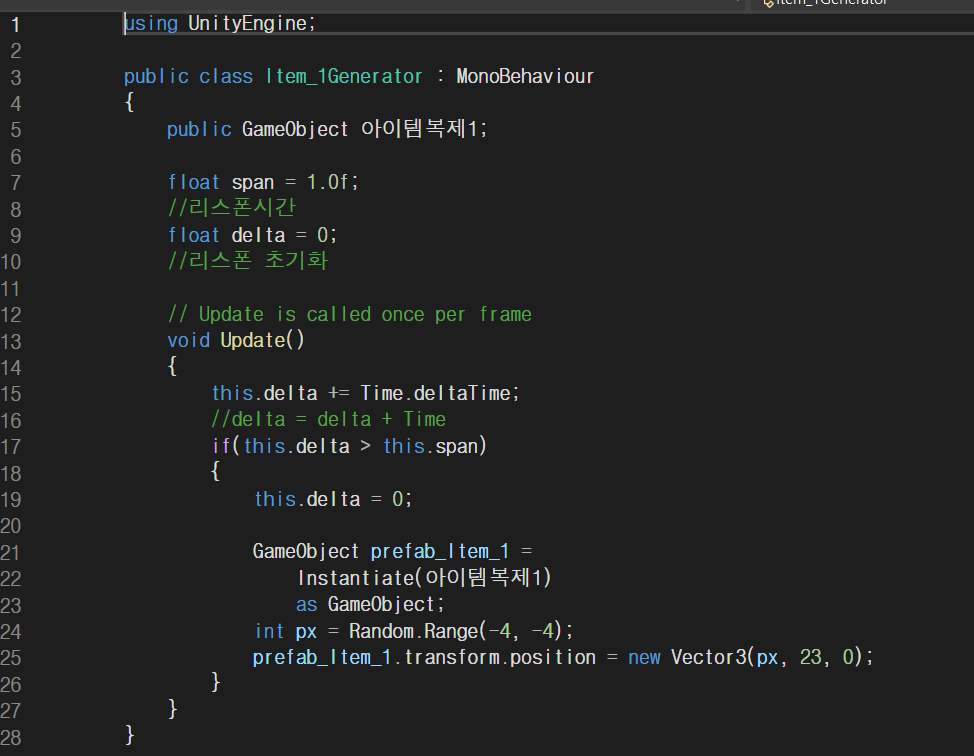Click 'MonoBehaviour' base class on line 3
The width and height of the screenshot is (974, 756).
525,76
